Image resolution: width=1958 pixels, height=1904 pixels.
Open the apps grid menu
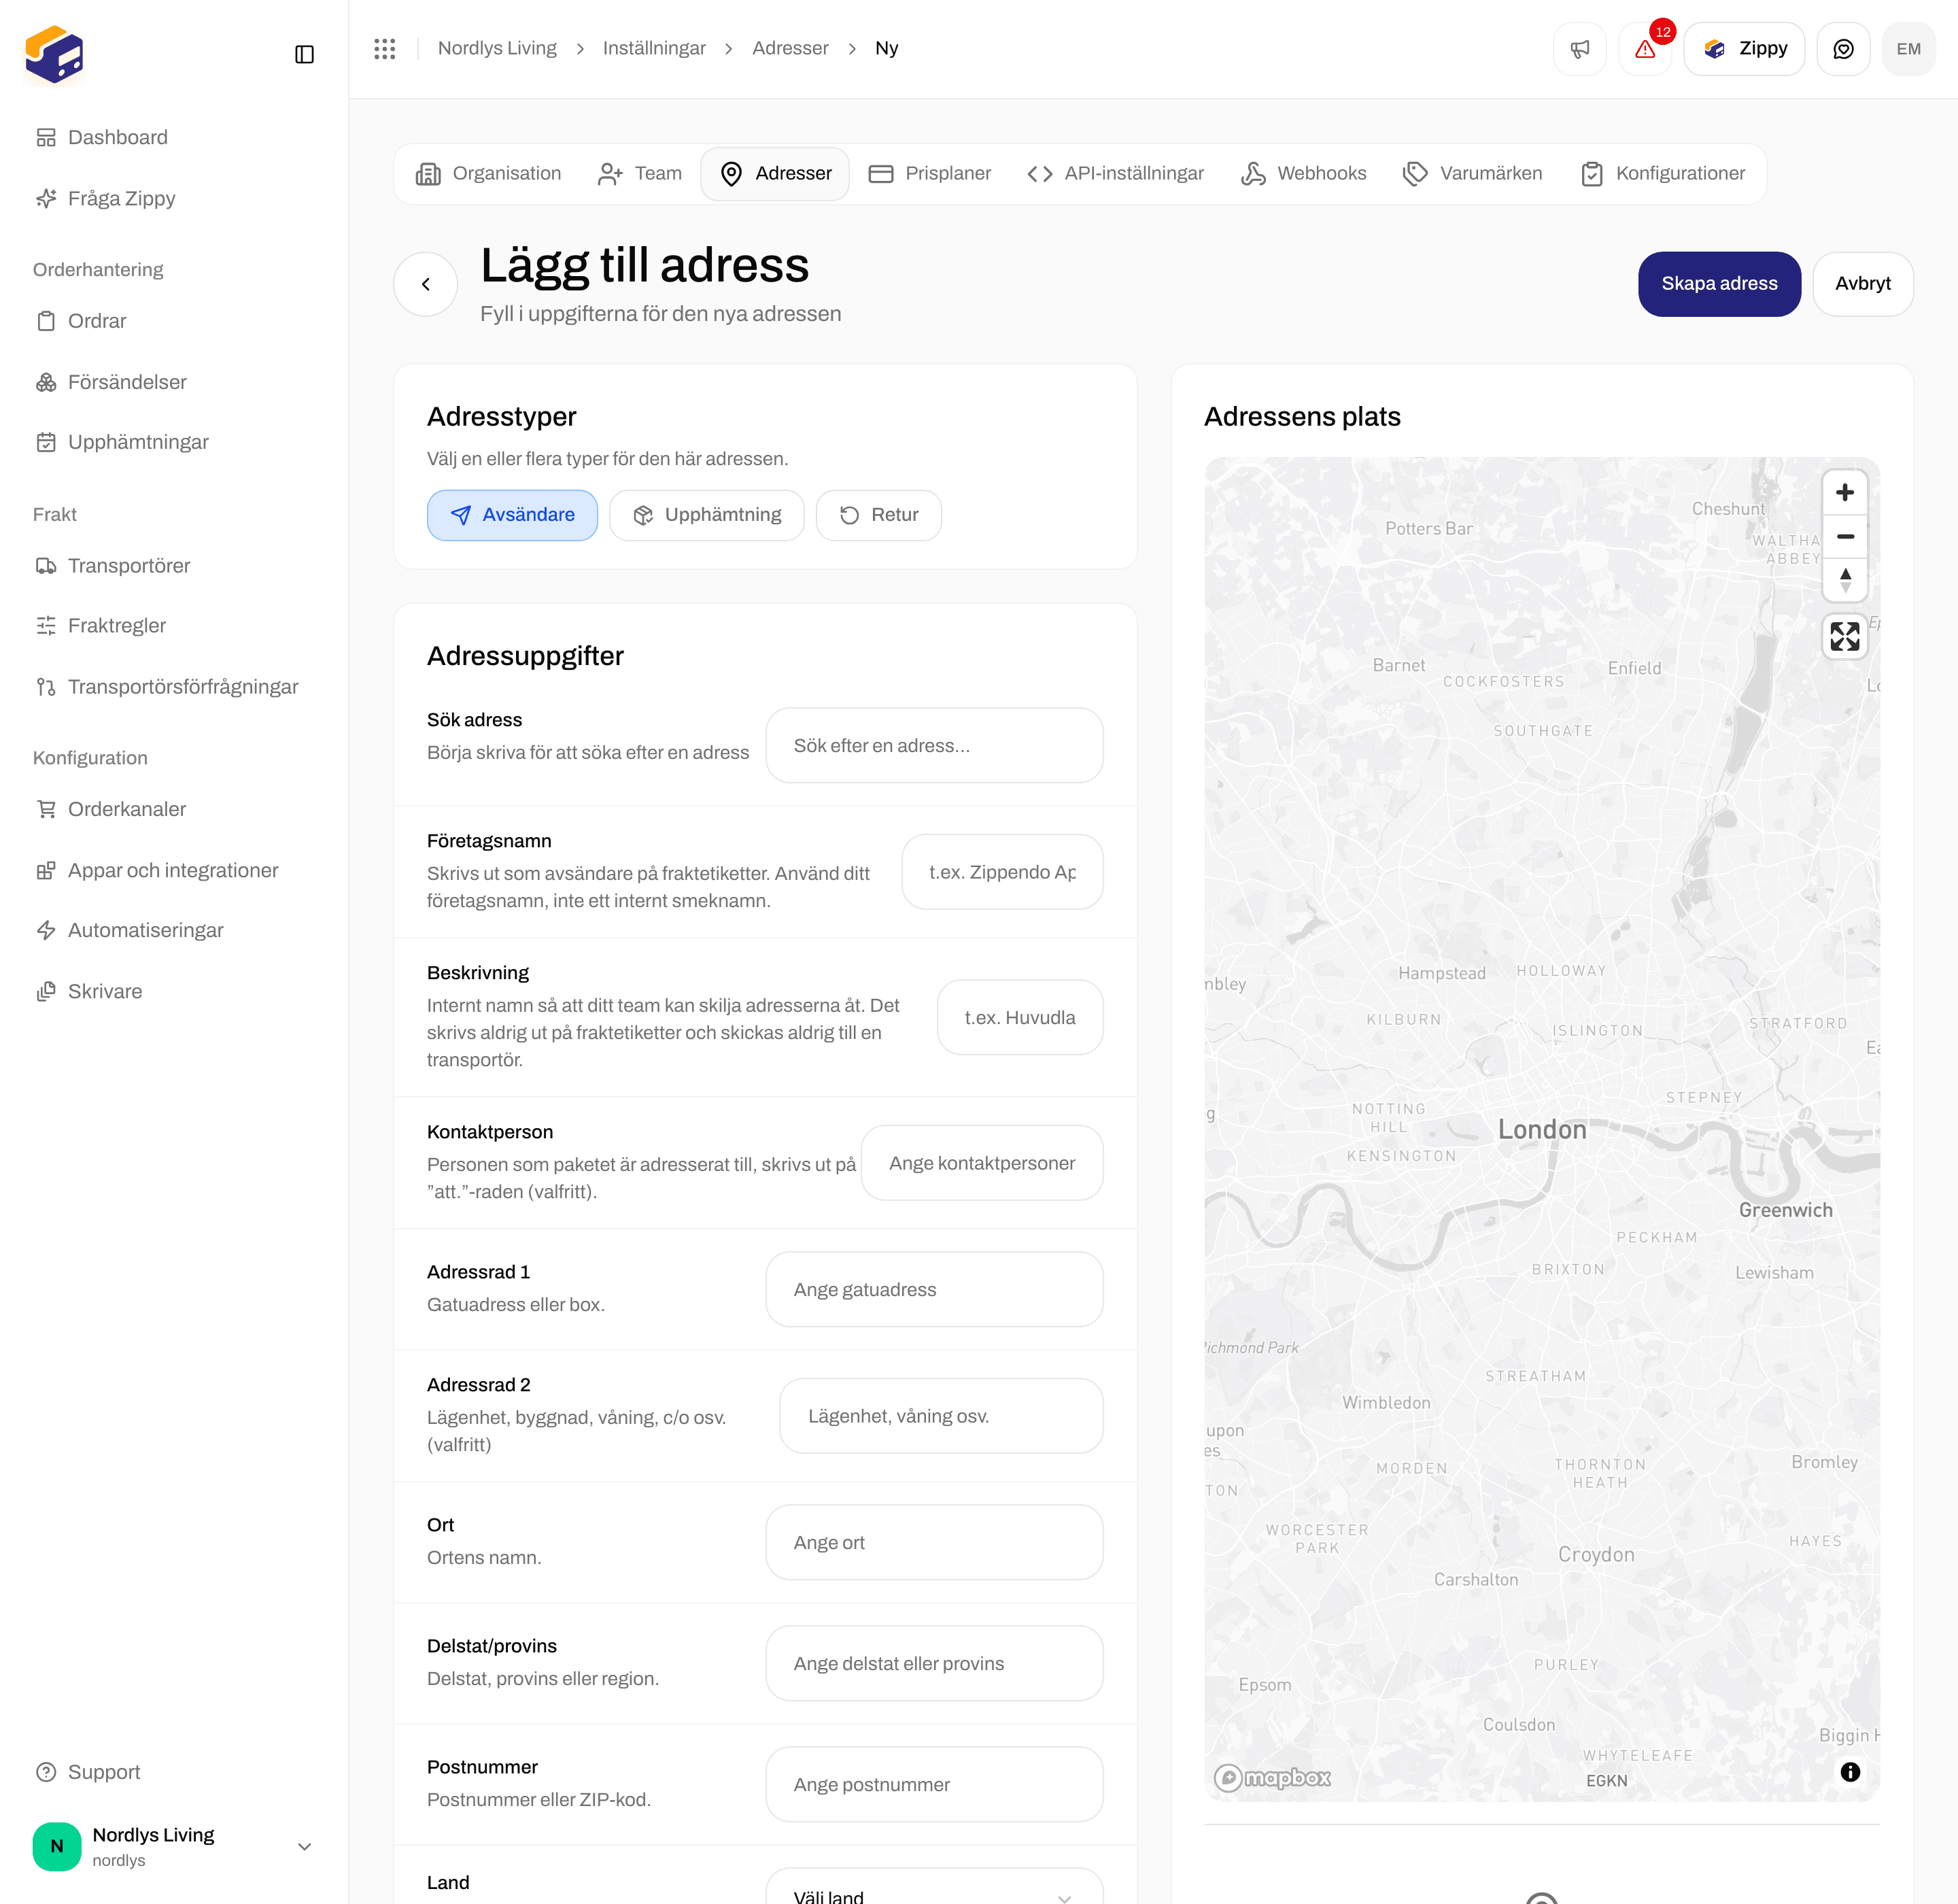[x=385, y=48]
